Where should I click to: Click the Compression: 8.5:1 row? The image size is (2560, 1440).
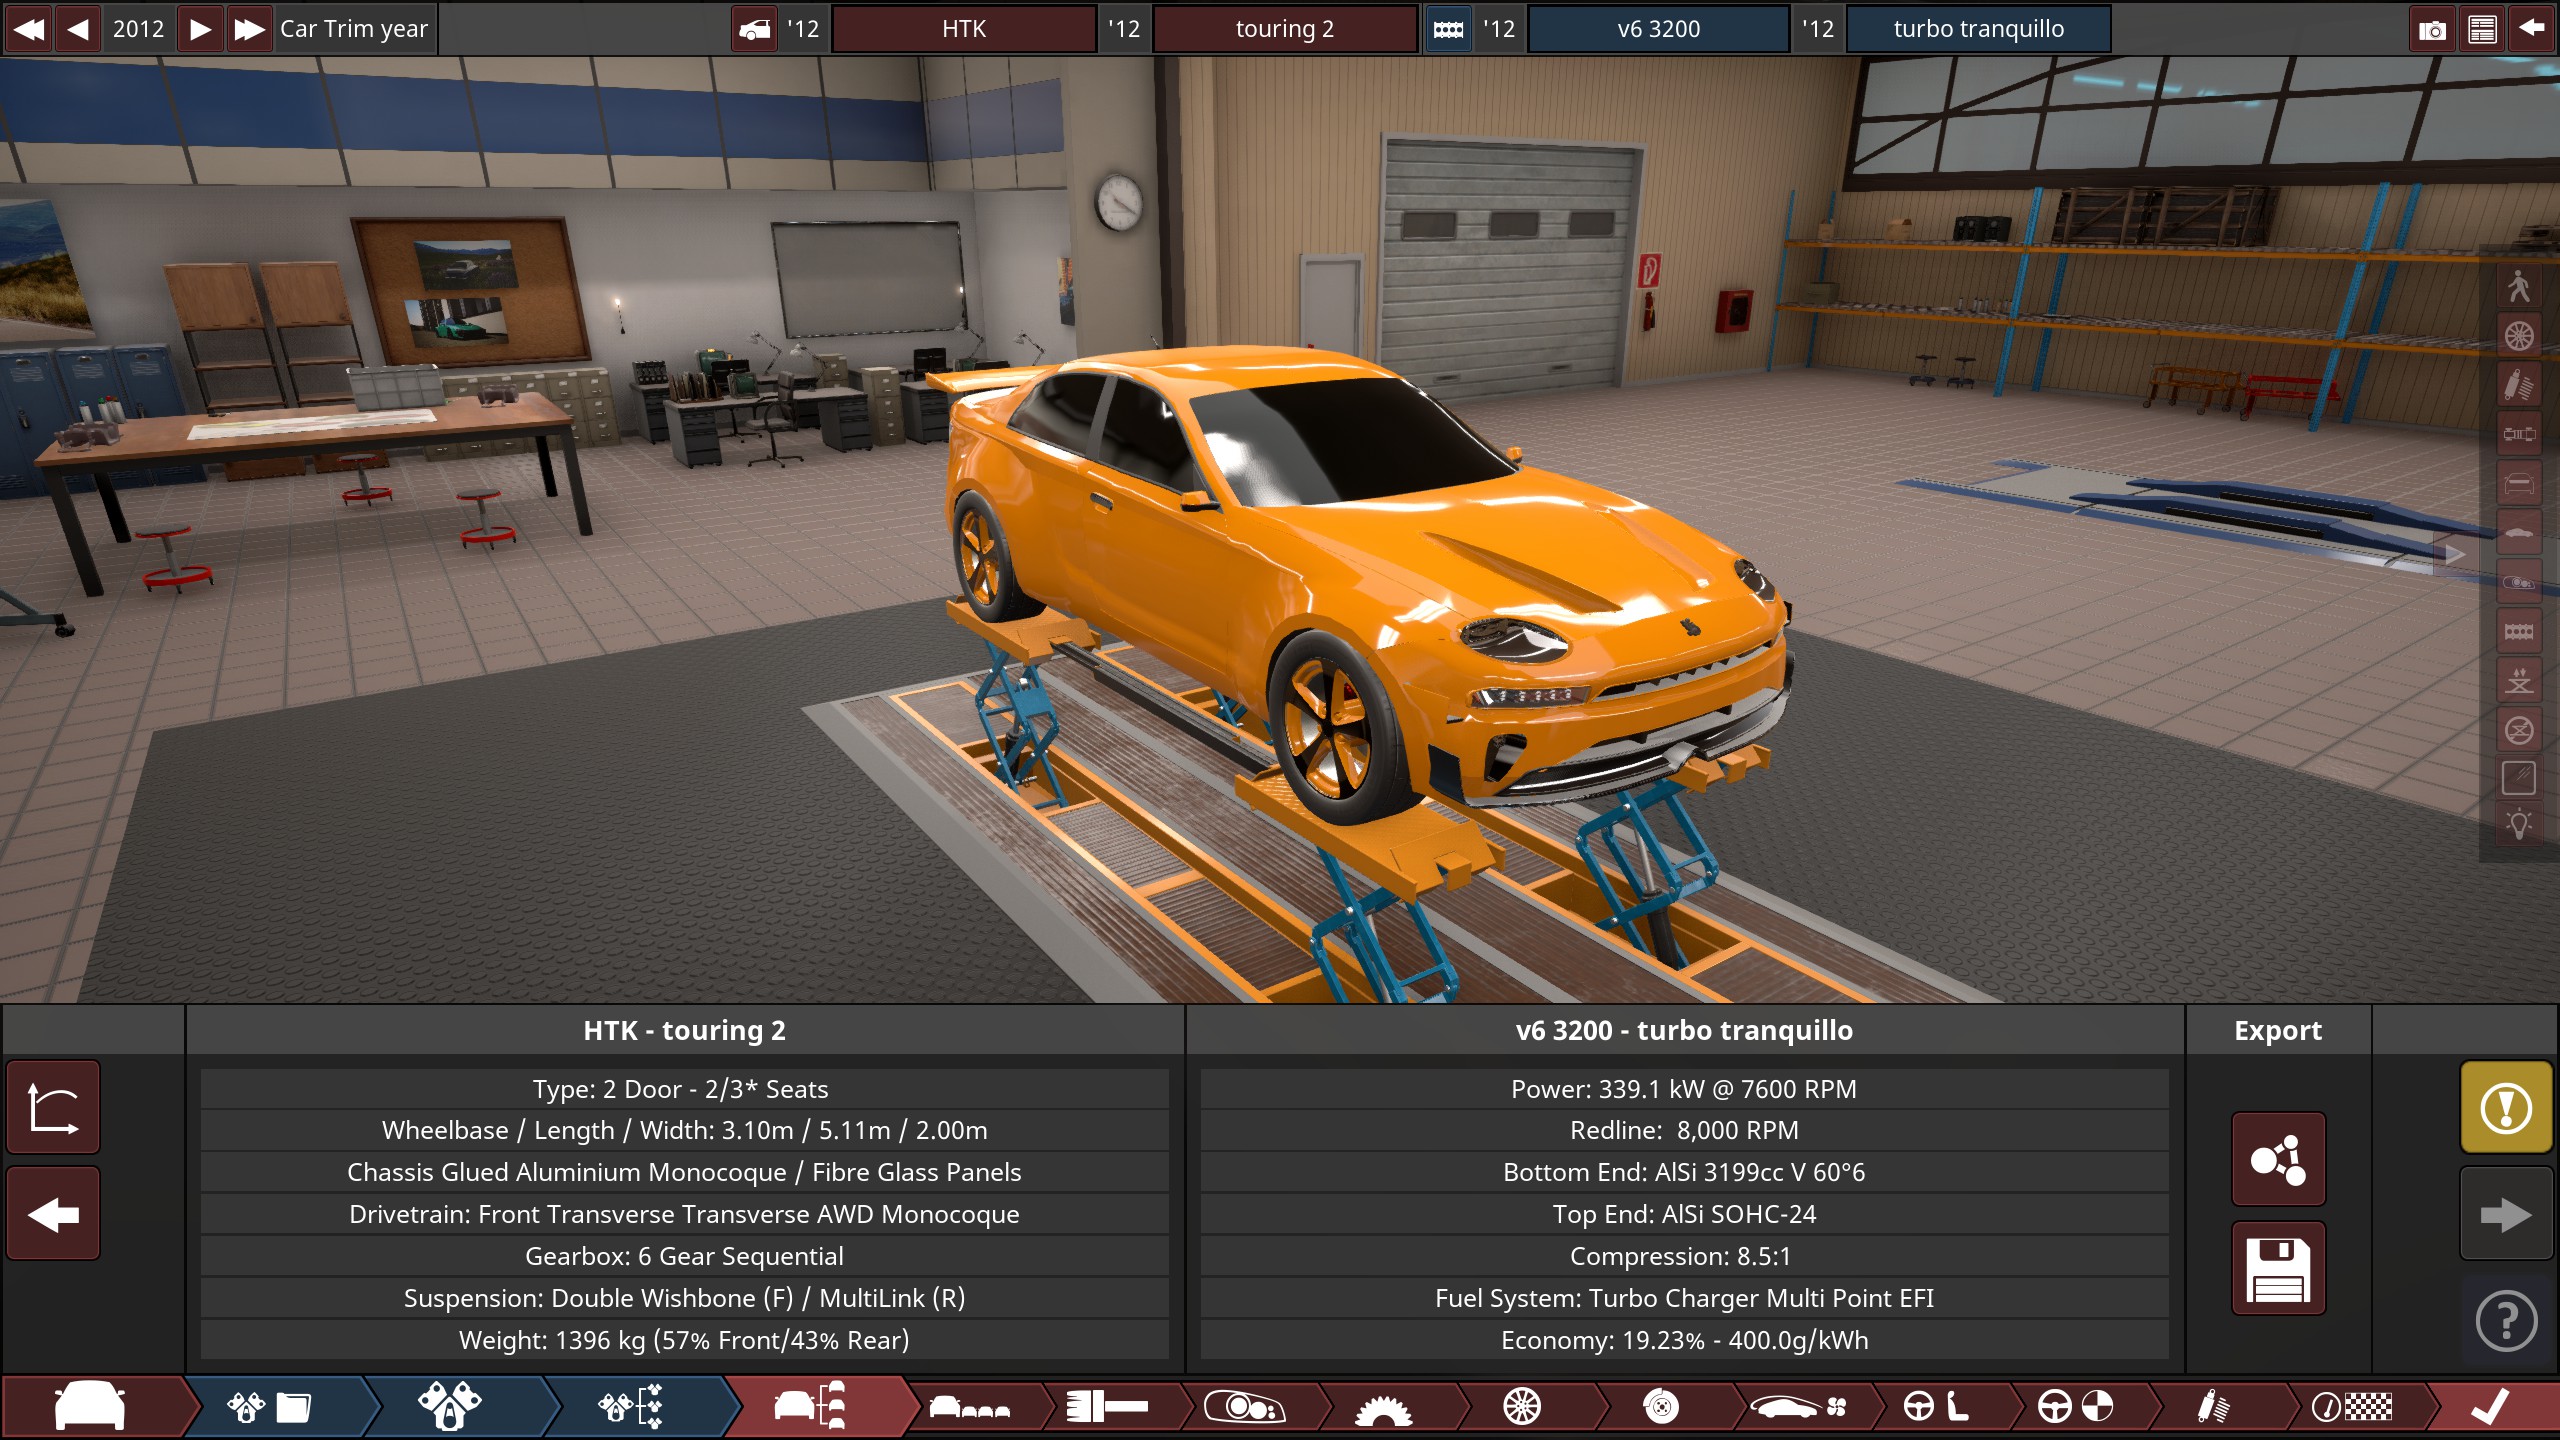click(1684, 1256)
